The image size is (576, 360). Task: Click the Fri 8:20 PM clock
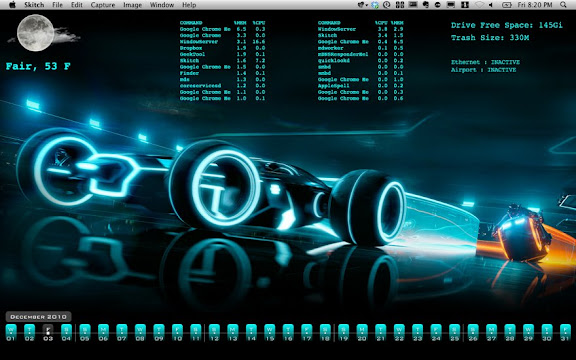coord(535,5)
